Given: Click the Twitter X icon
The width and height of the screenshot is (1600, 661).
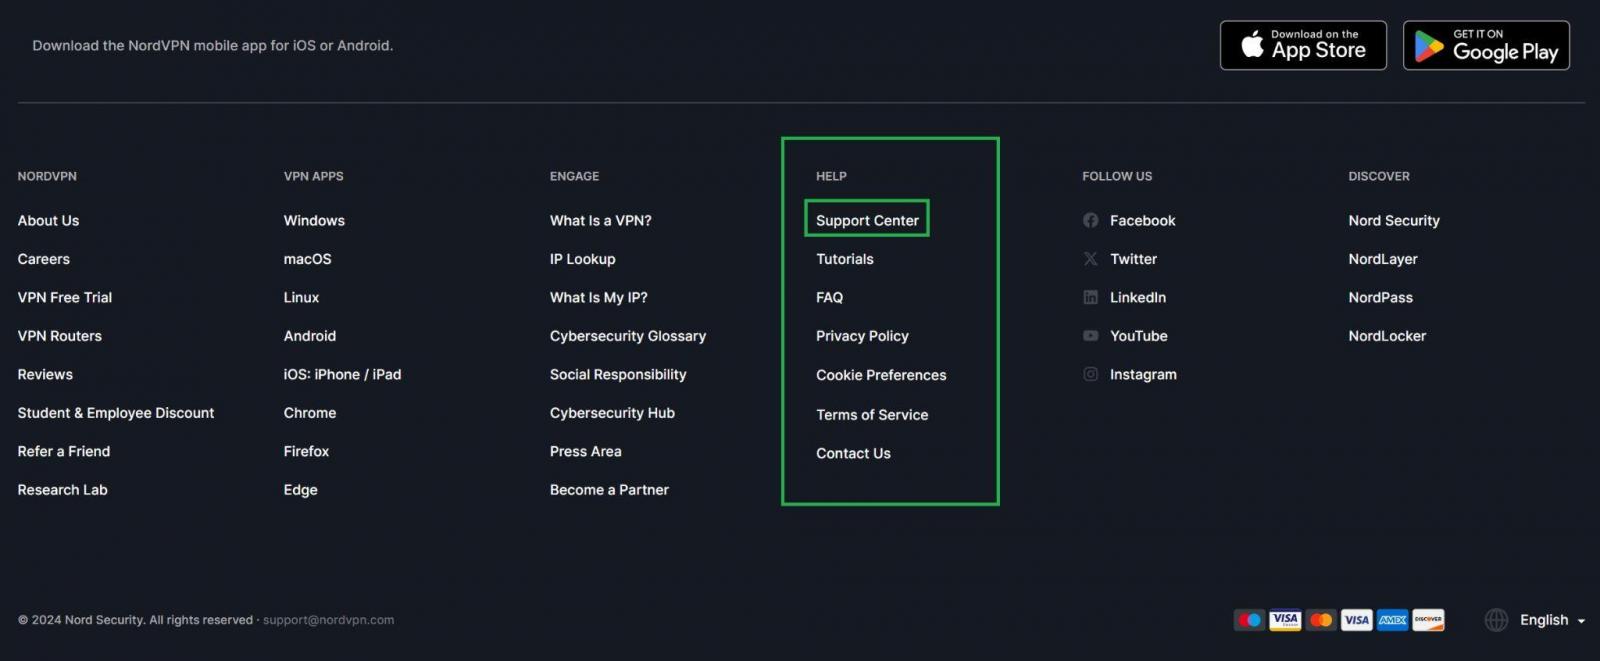Looking at the screenshot, I should click(1090, 259).
